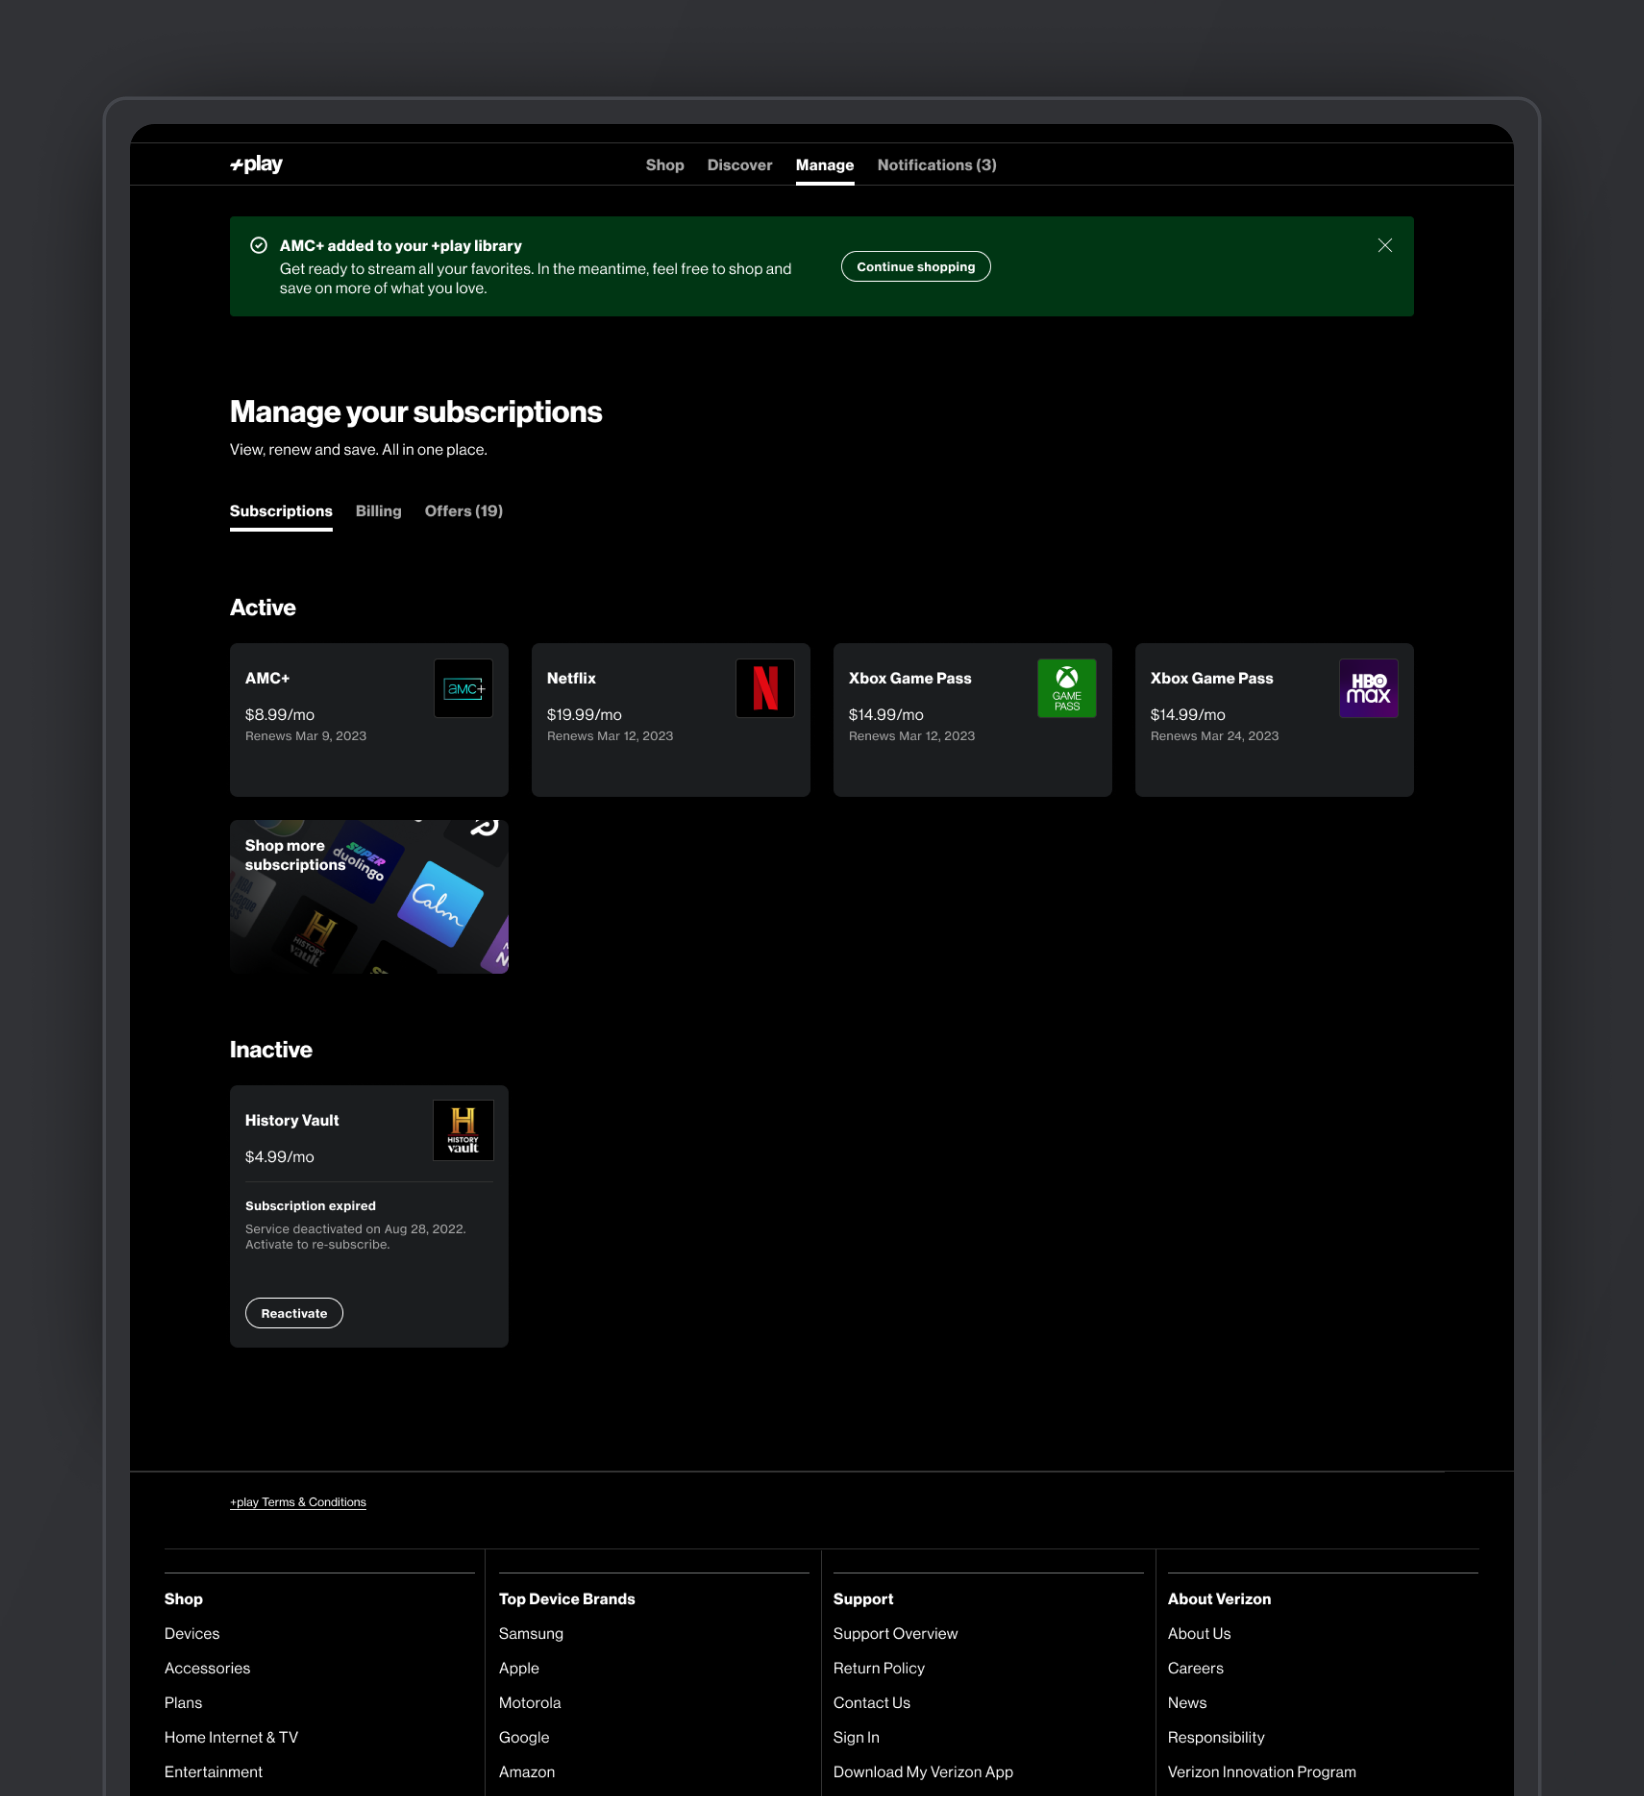Image resolution: width=1644 pixels, height=1796 pixels.
Task: Click the footer Support column heading
Action: tap(863, 1599)
